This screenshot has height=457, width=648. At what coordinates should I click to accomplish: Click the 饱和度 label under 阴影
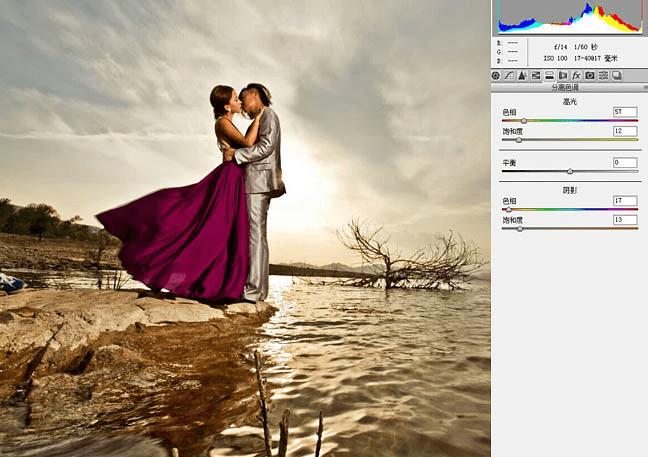click(512, 220)
